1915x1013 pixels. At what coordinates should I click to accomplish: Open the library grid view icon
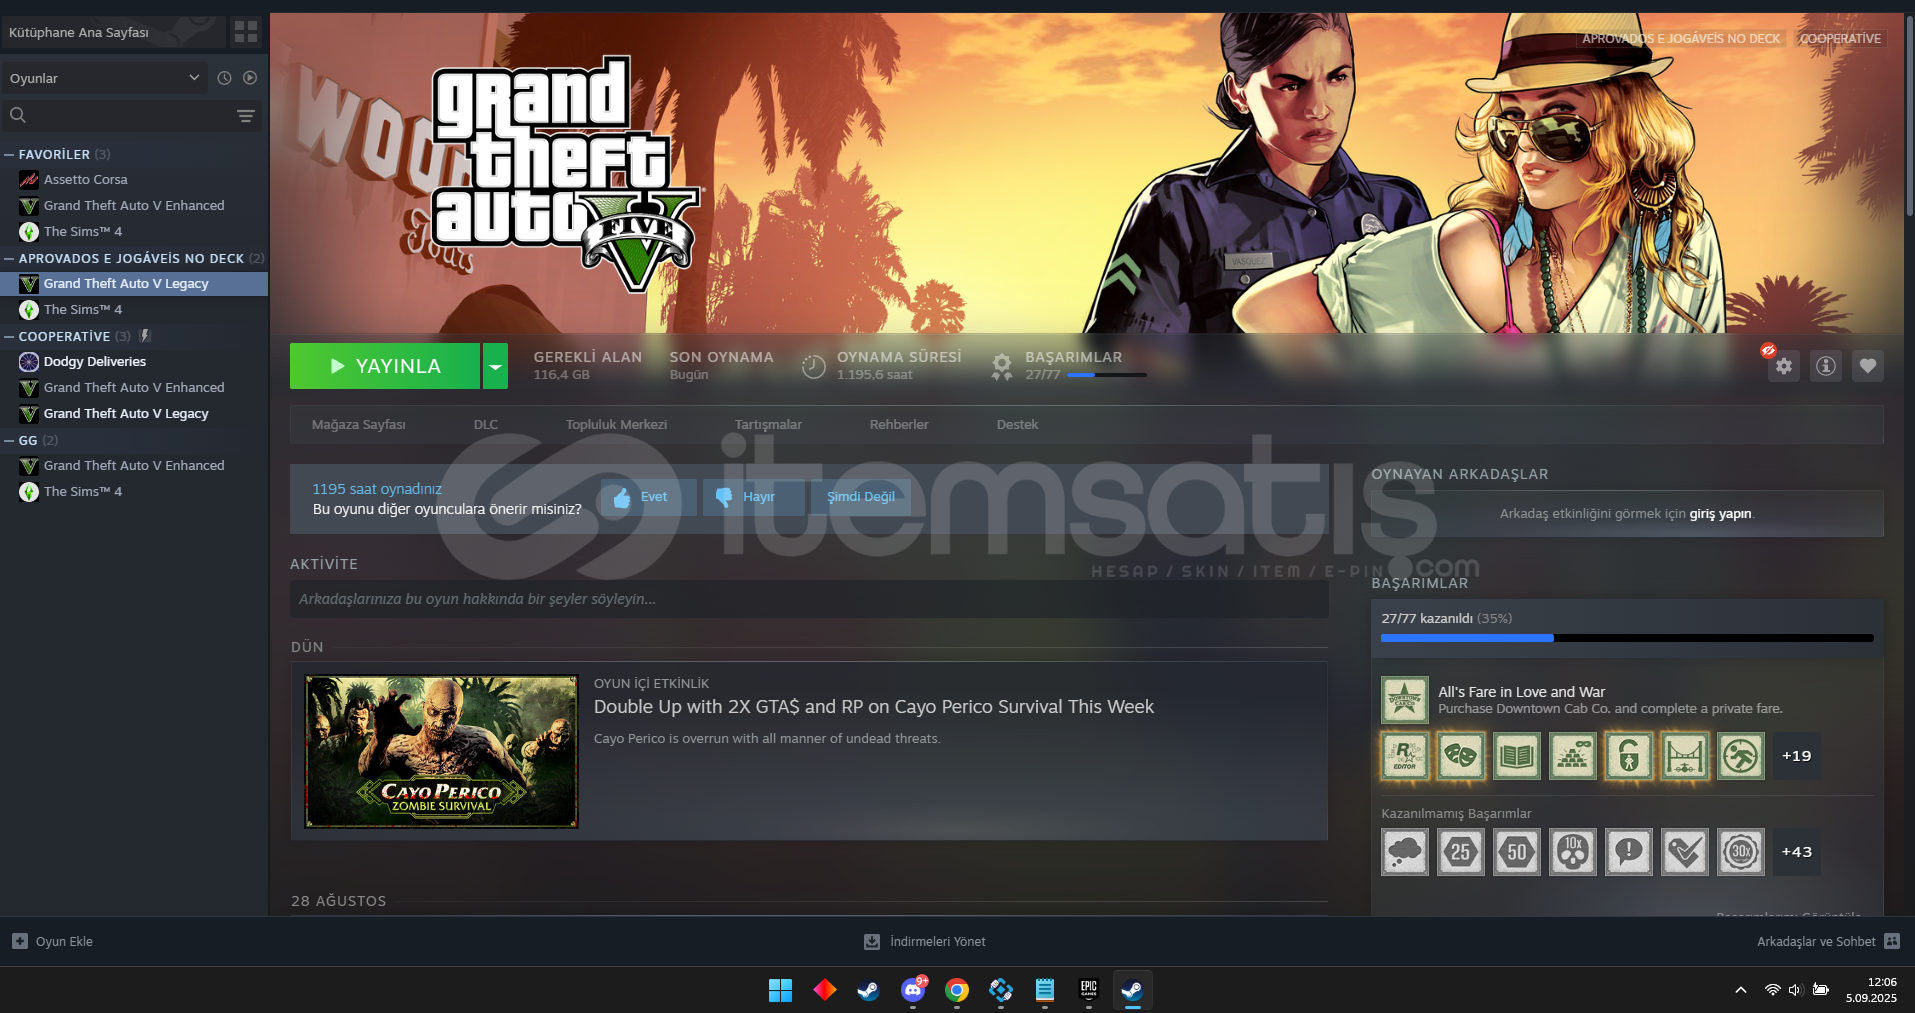[x=246, y=32]
